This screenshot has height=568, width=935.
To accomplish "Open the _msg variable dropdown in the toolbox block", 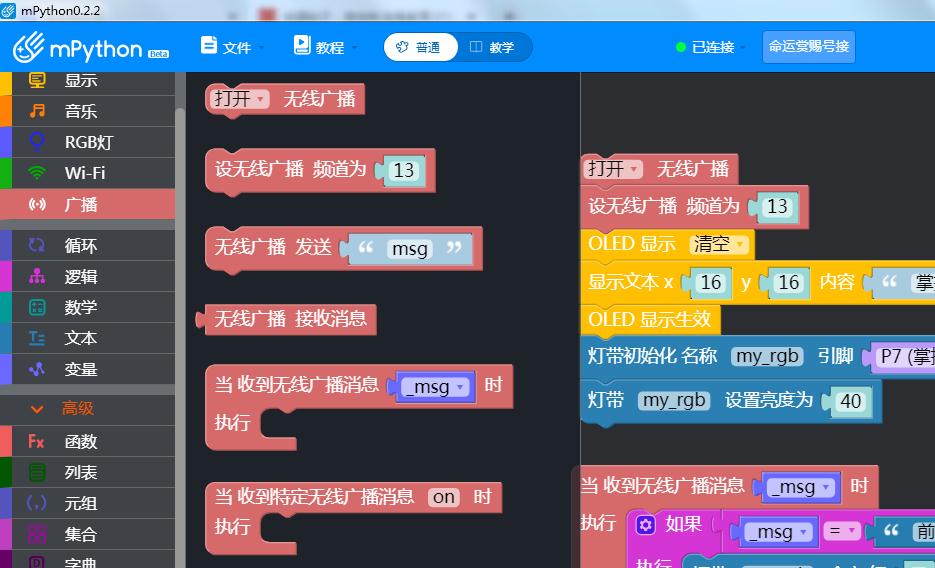I will (x=436, y=387).
